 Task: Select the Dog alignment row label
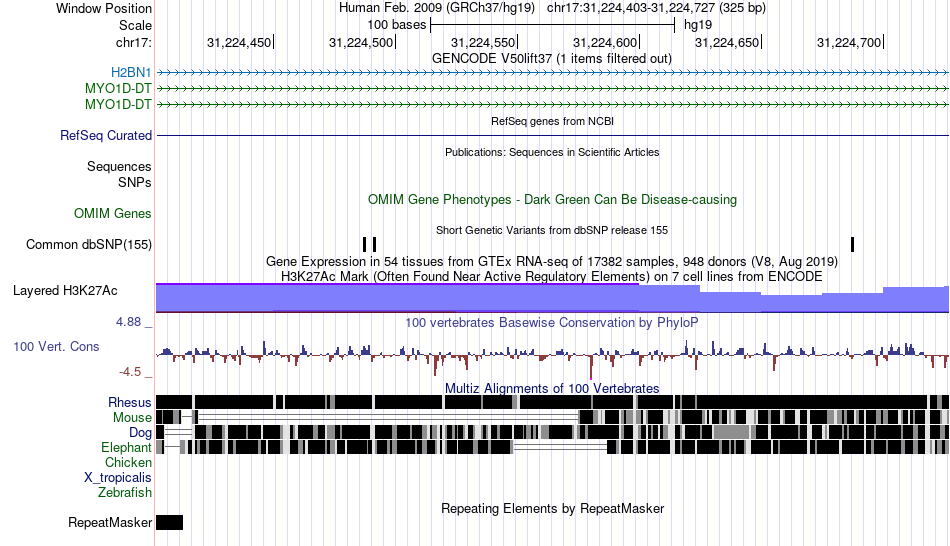[140, 433]
